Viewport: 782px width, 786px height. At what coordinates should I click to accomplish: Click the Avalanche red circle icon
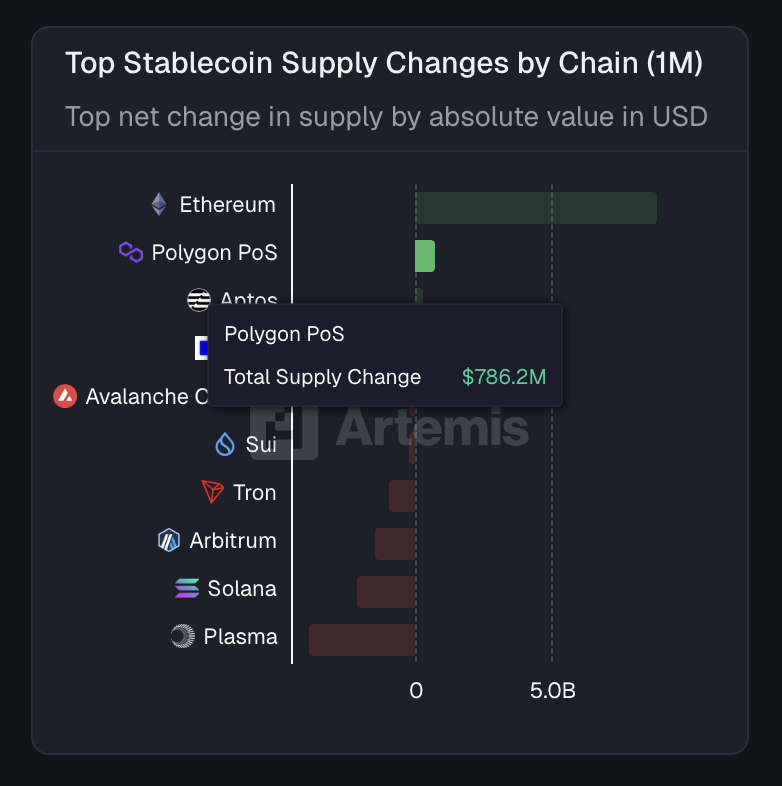(65, 396)
